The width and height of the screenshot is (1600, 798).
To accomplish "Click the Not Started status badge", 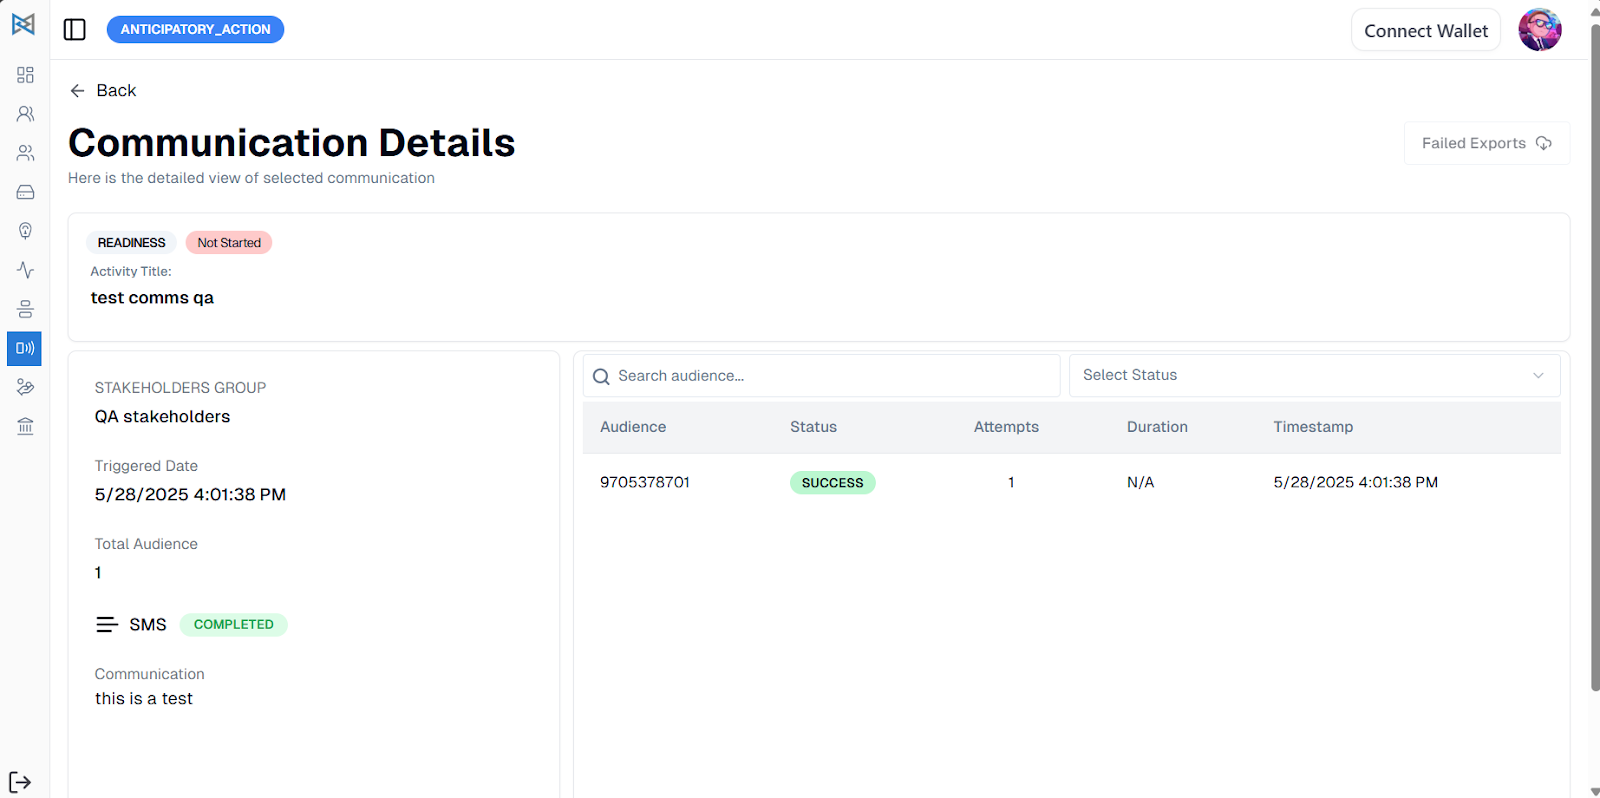I will tap(229, 243).
